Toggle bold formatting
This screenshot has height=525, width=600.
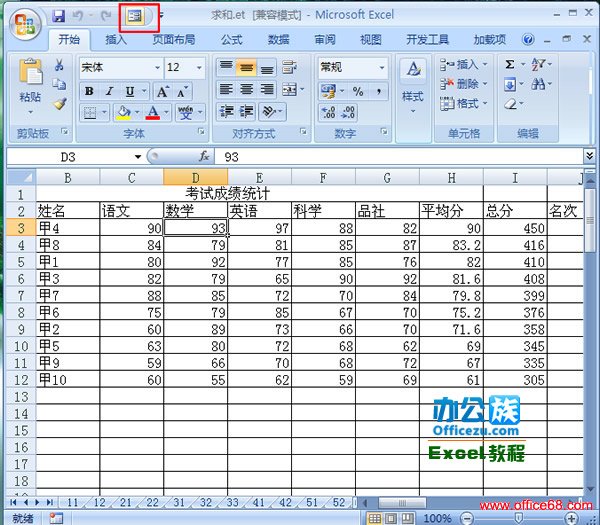click(89, 91)
